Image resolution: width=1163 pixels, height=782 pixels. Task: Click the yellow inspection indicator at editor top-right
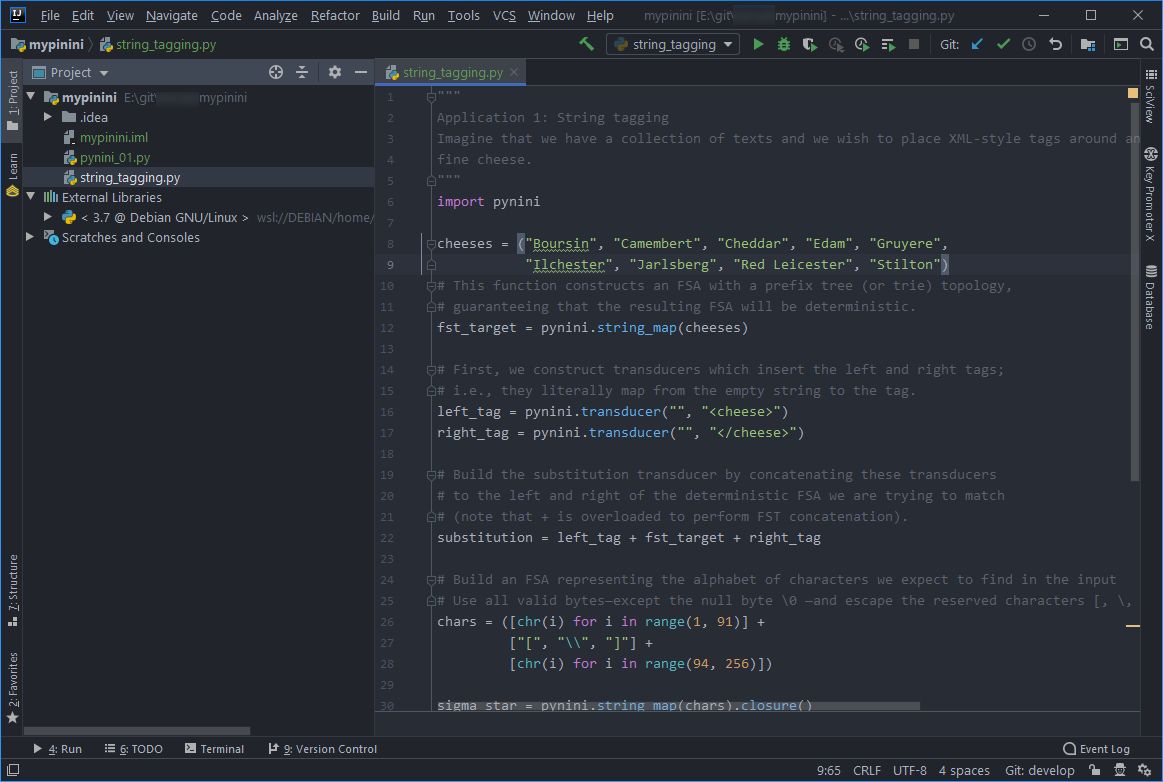(1133, 93)
